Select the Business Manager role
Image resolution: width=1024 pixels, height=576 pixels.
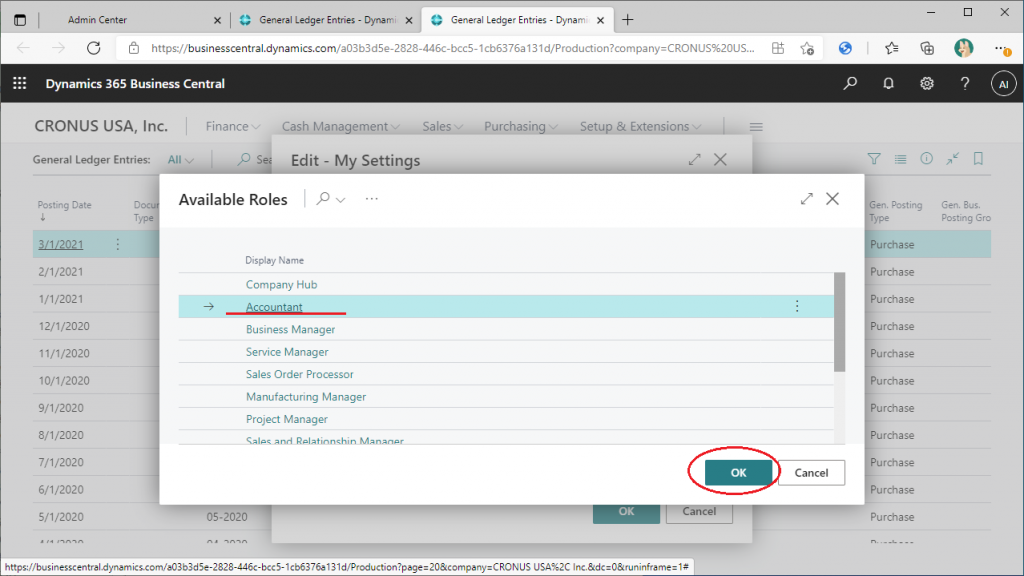(291, 329)
